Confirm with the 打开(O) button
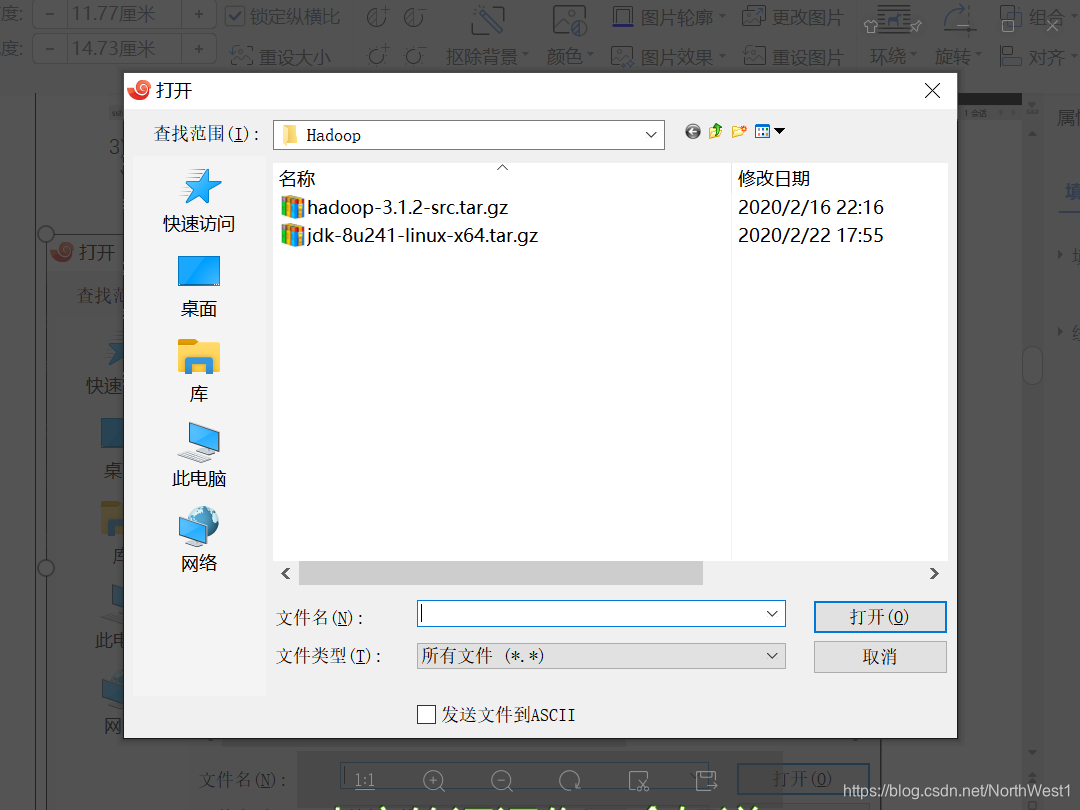This screenshot has height=810, width=1080. 880,616
